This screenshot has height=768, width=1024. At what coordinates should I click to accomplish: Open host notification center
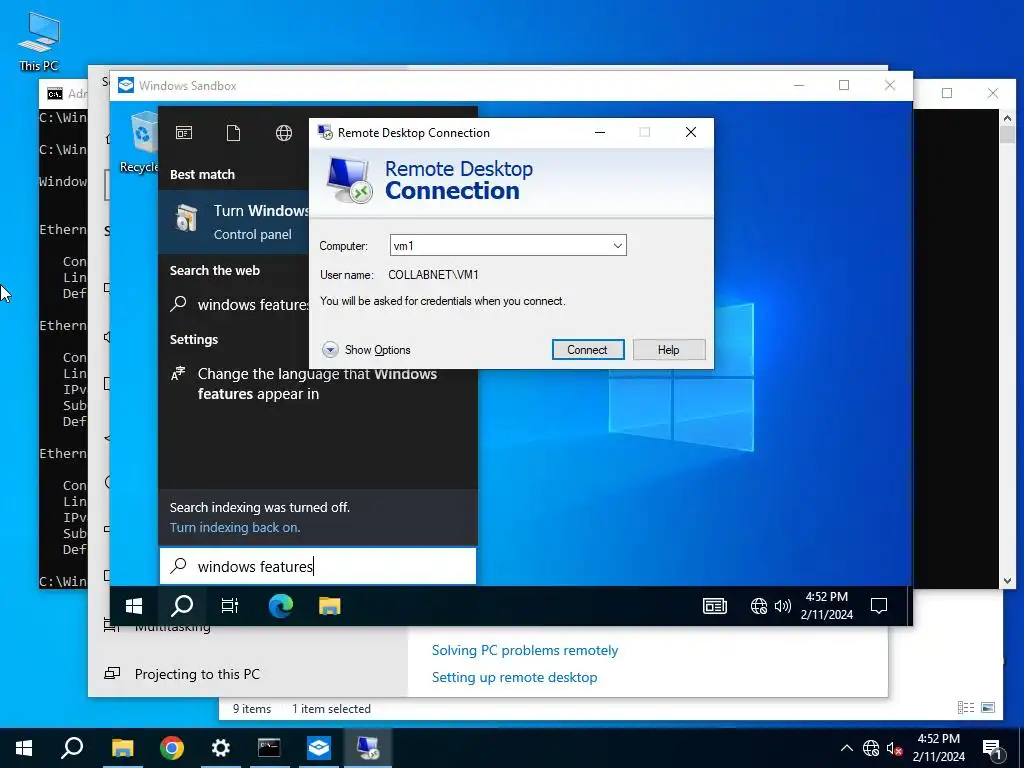(992, 748)
